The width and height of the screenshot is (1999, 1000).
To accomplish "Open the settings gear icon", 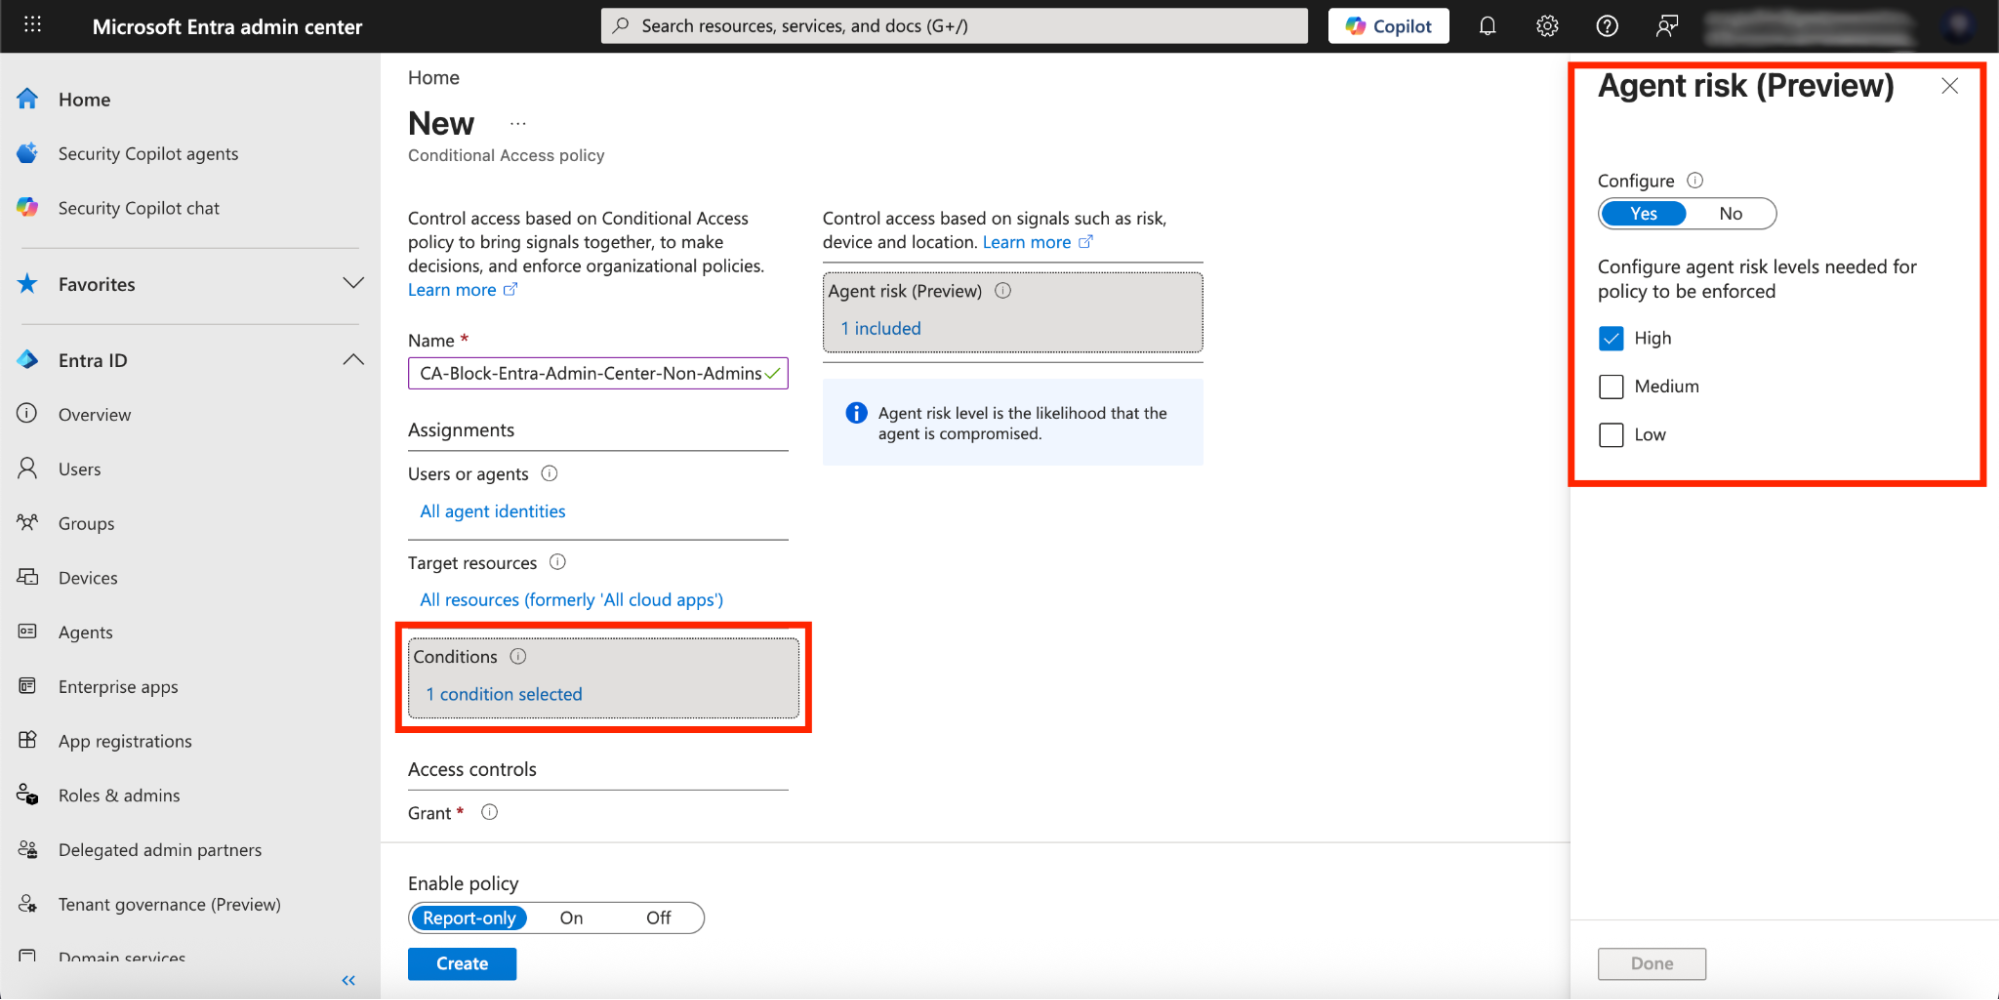I will (x=1547, y=26).
